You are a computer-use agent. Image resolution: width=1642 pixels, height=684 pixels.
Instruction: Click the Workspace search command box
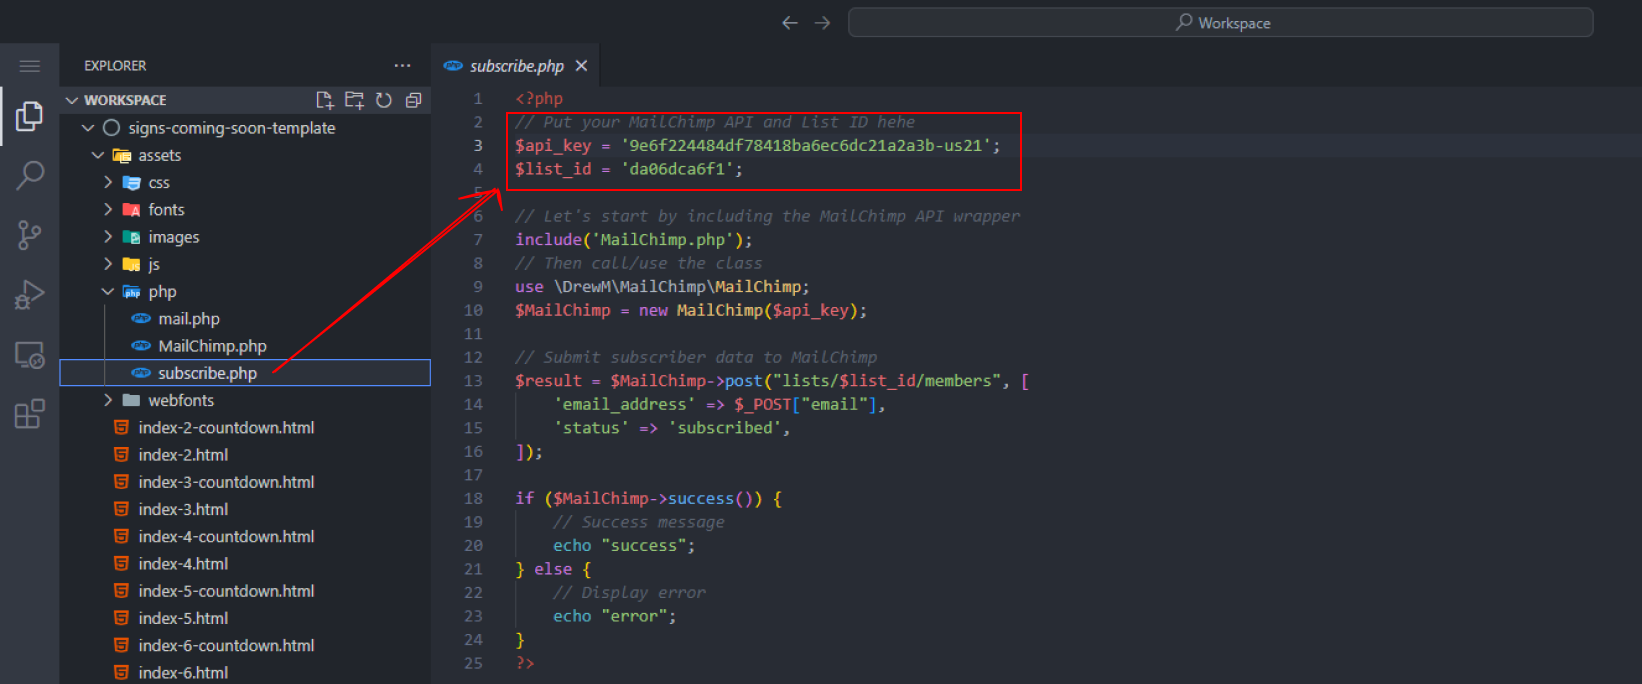coord(1220,22)
